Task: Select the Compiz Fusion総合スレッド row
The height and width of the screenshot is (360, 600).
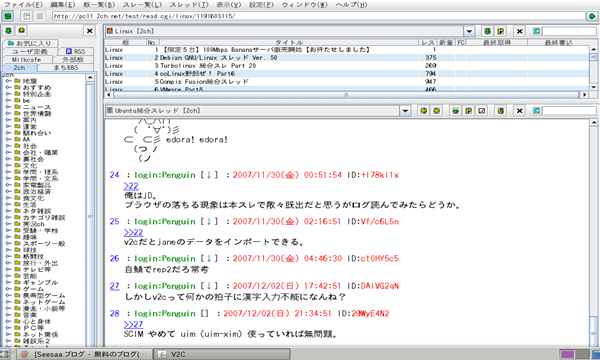Action: [347, 81]
